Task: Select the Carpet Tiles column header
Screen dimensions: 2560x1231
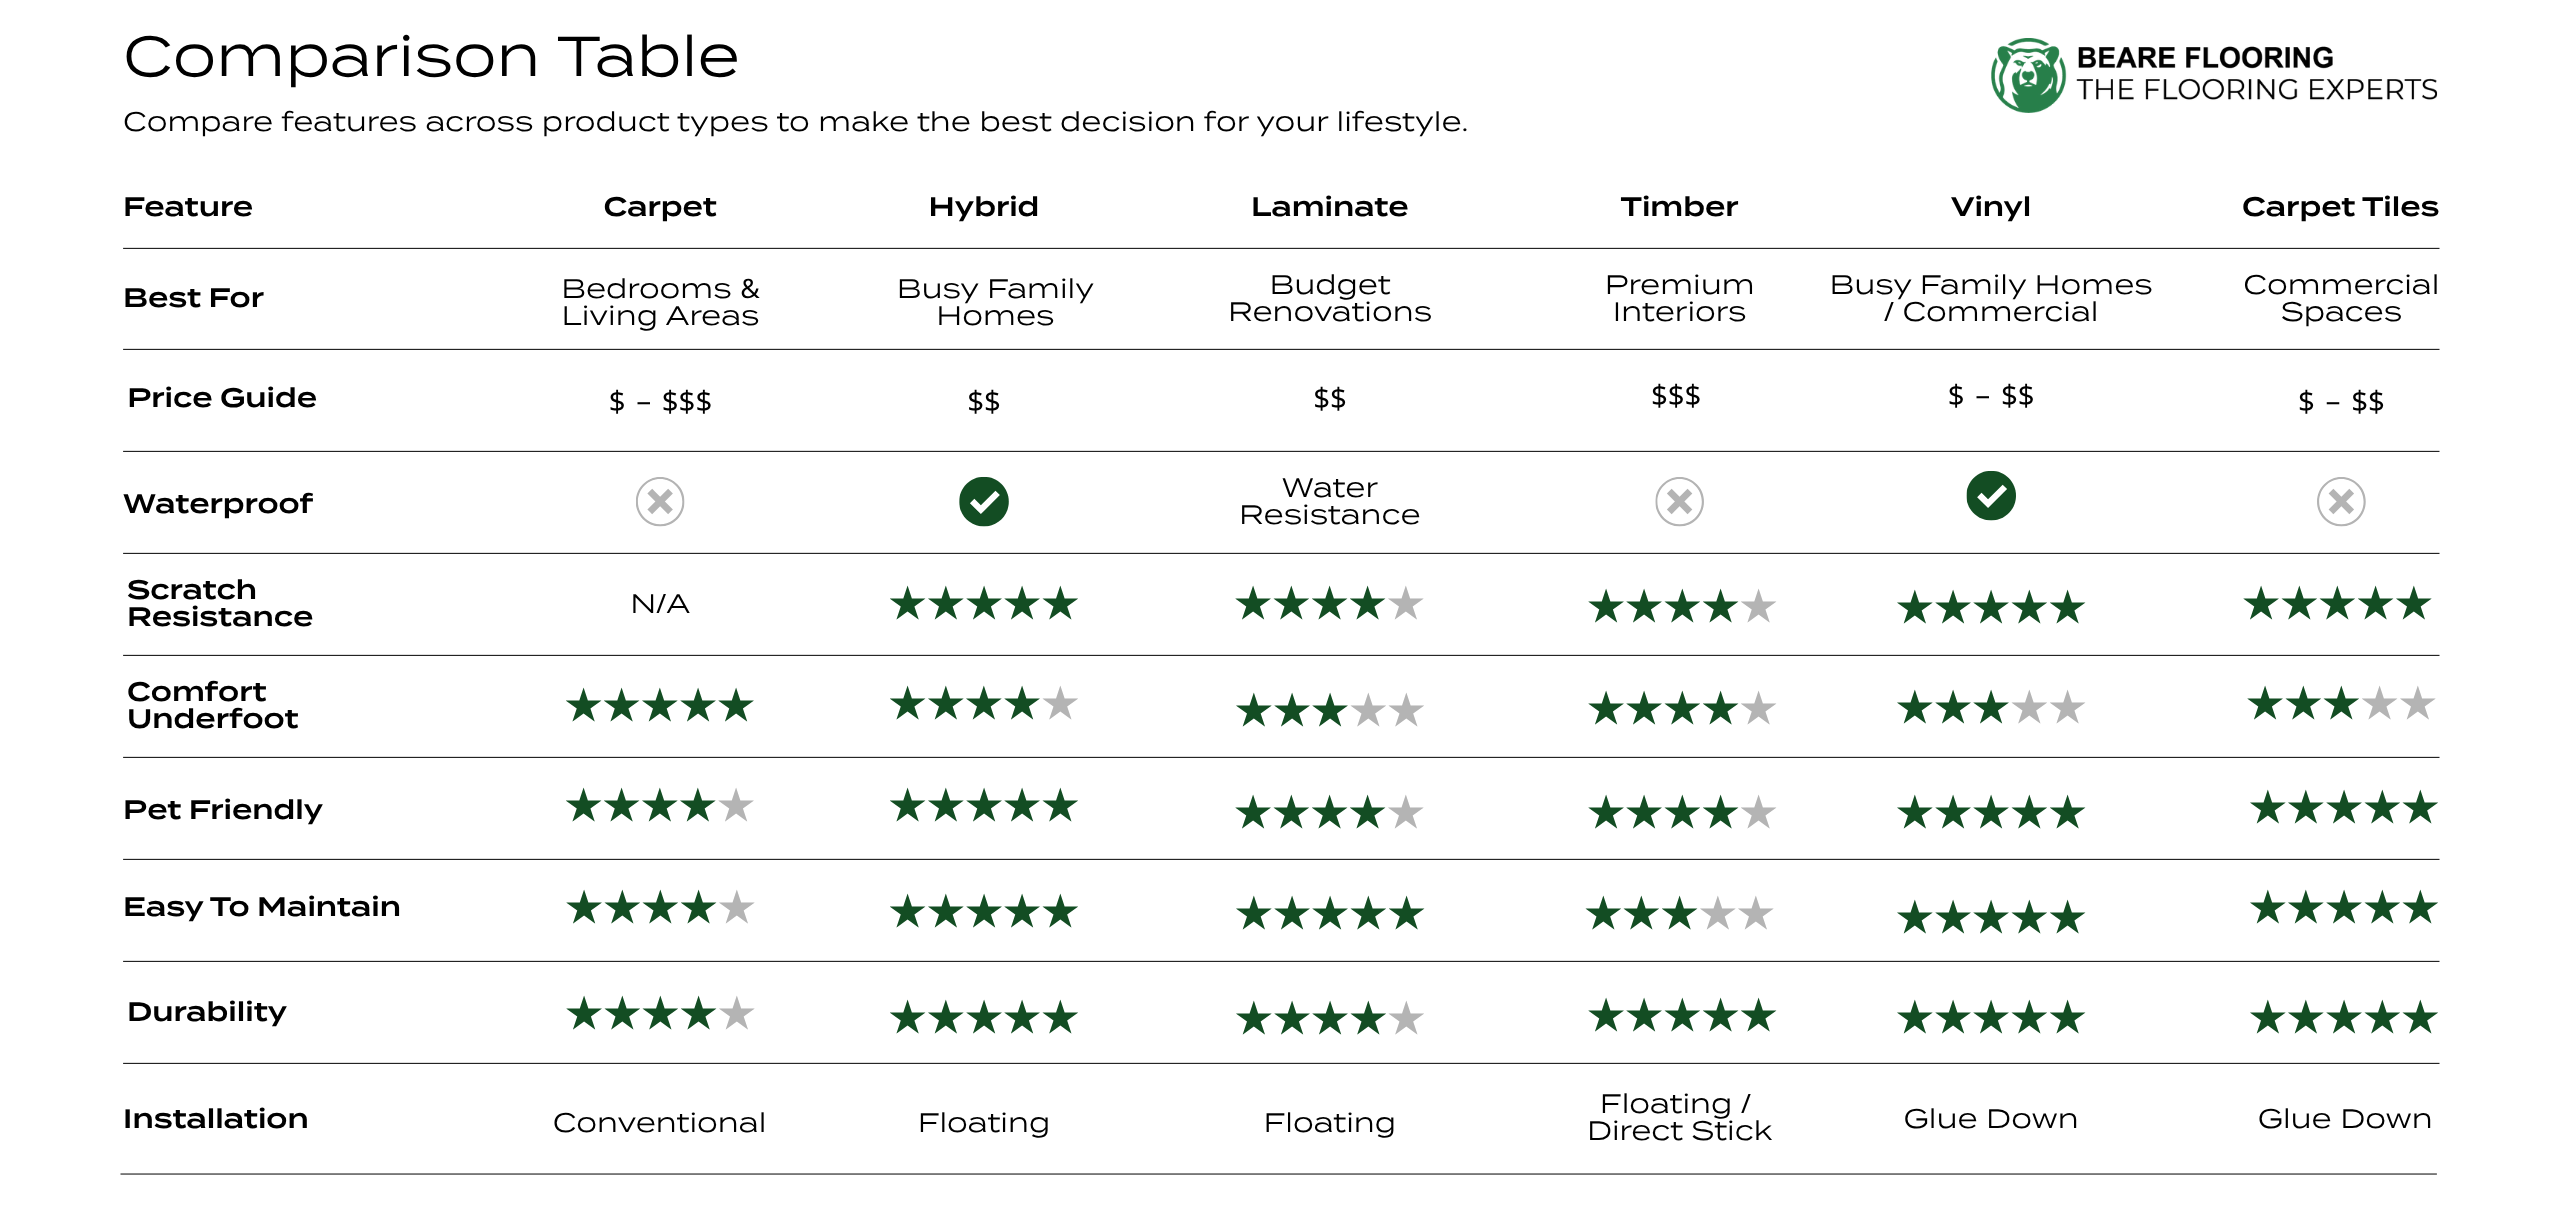Action: pos(2339,206)
